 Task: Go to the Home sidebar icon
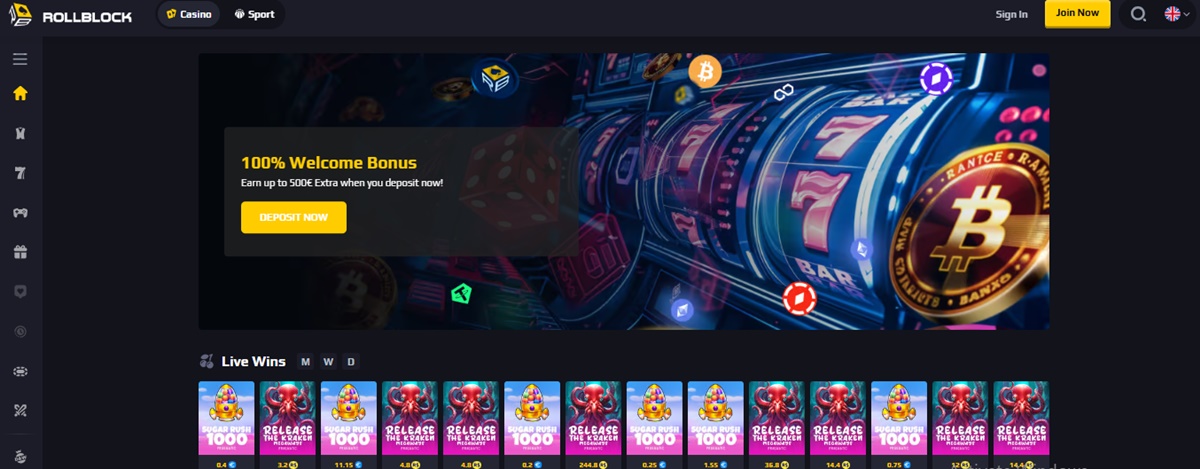click(20, 94)
